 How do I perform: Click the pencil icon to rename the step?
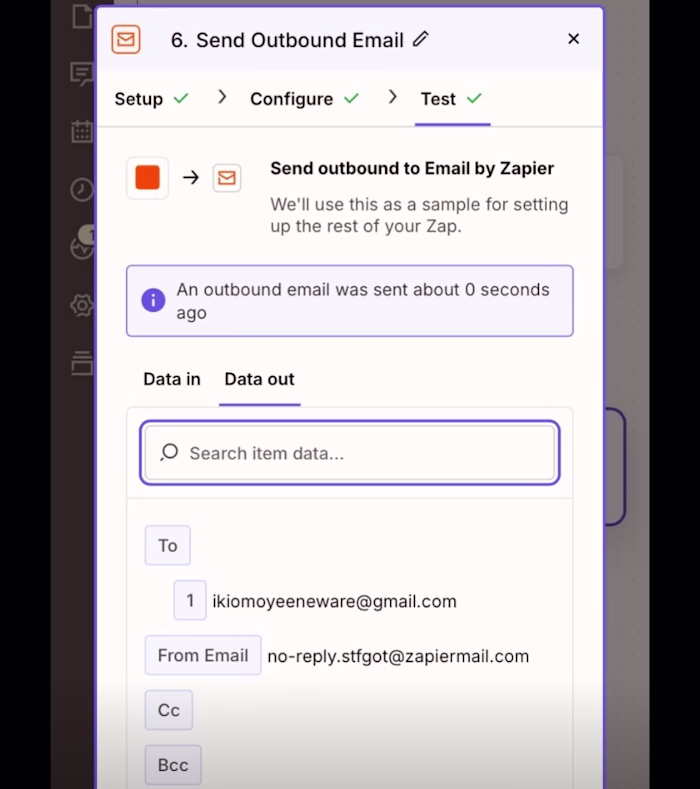point(421,39)
